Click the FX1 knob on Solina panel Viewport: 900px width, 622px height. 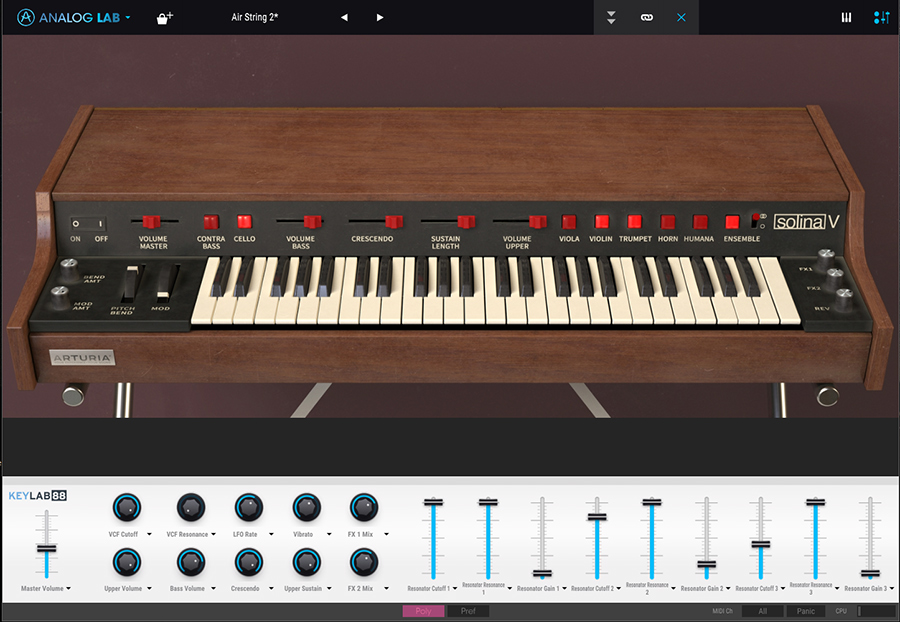[x=826, y=258]
